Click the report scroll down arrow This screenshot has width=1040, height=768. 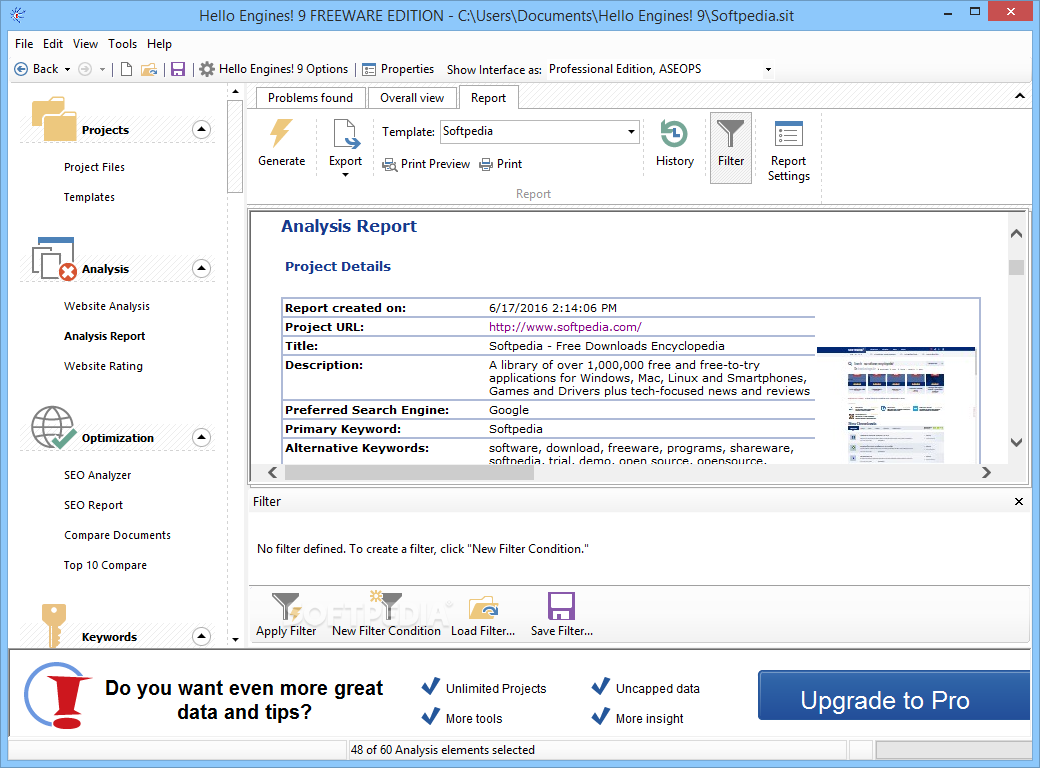(x=1016, y=442)
